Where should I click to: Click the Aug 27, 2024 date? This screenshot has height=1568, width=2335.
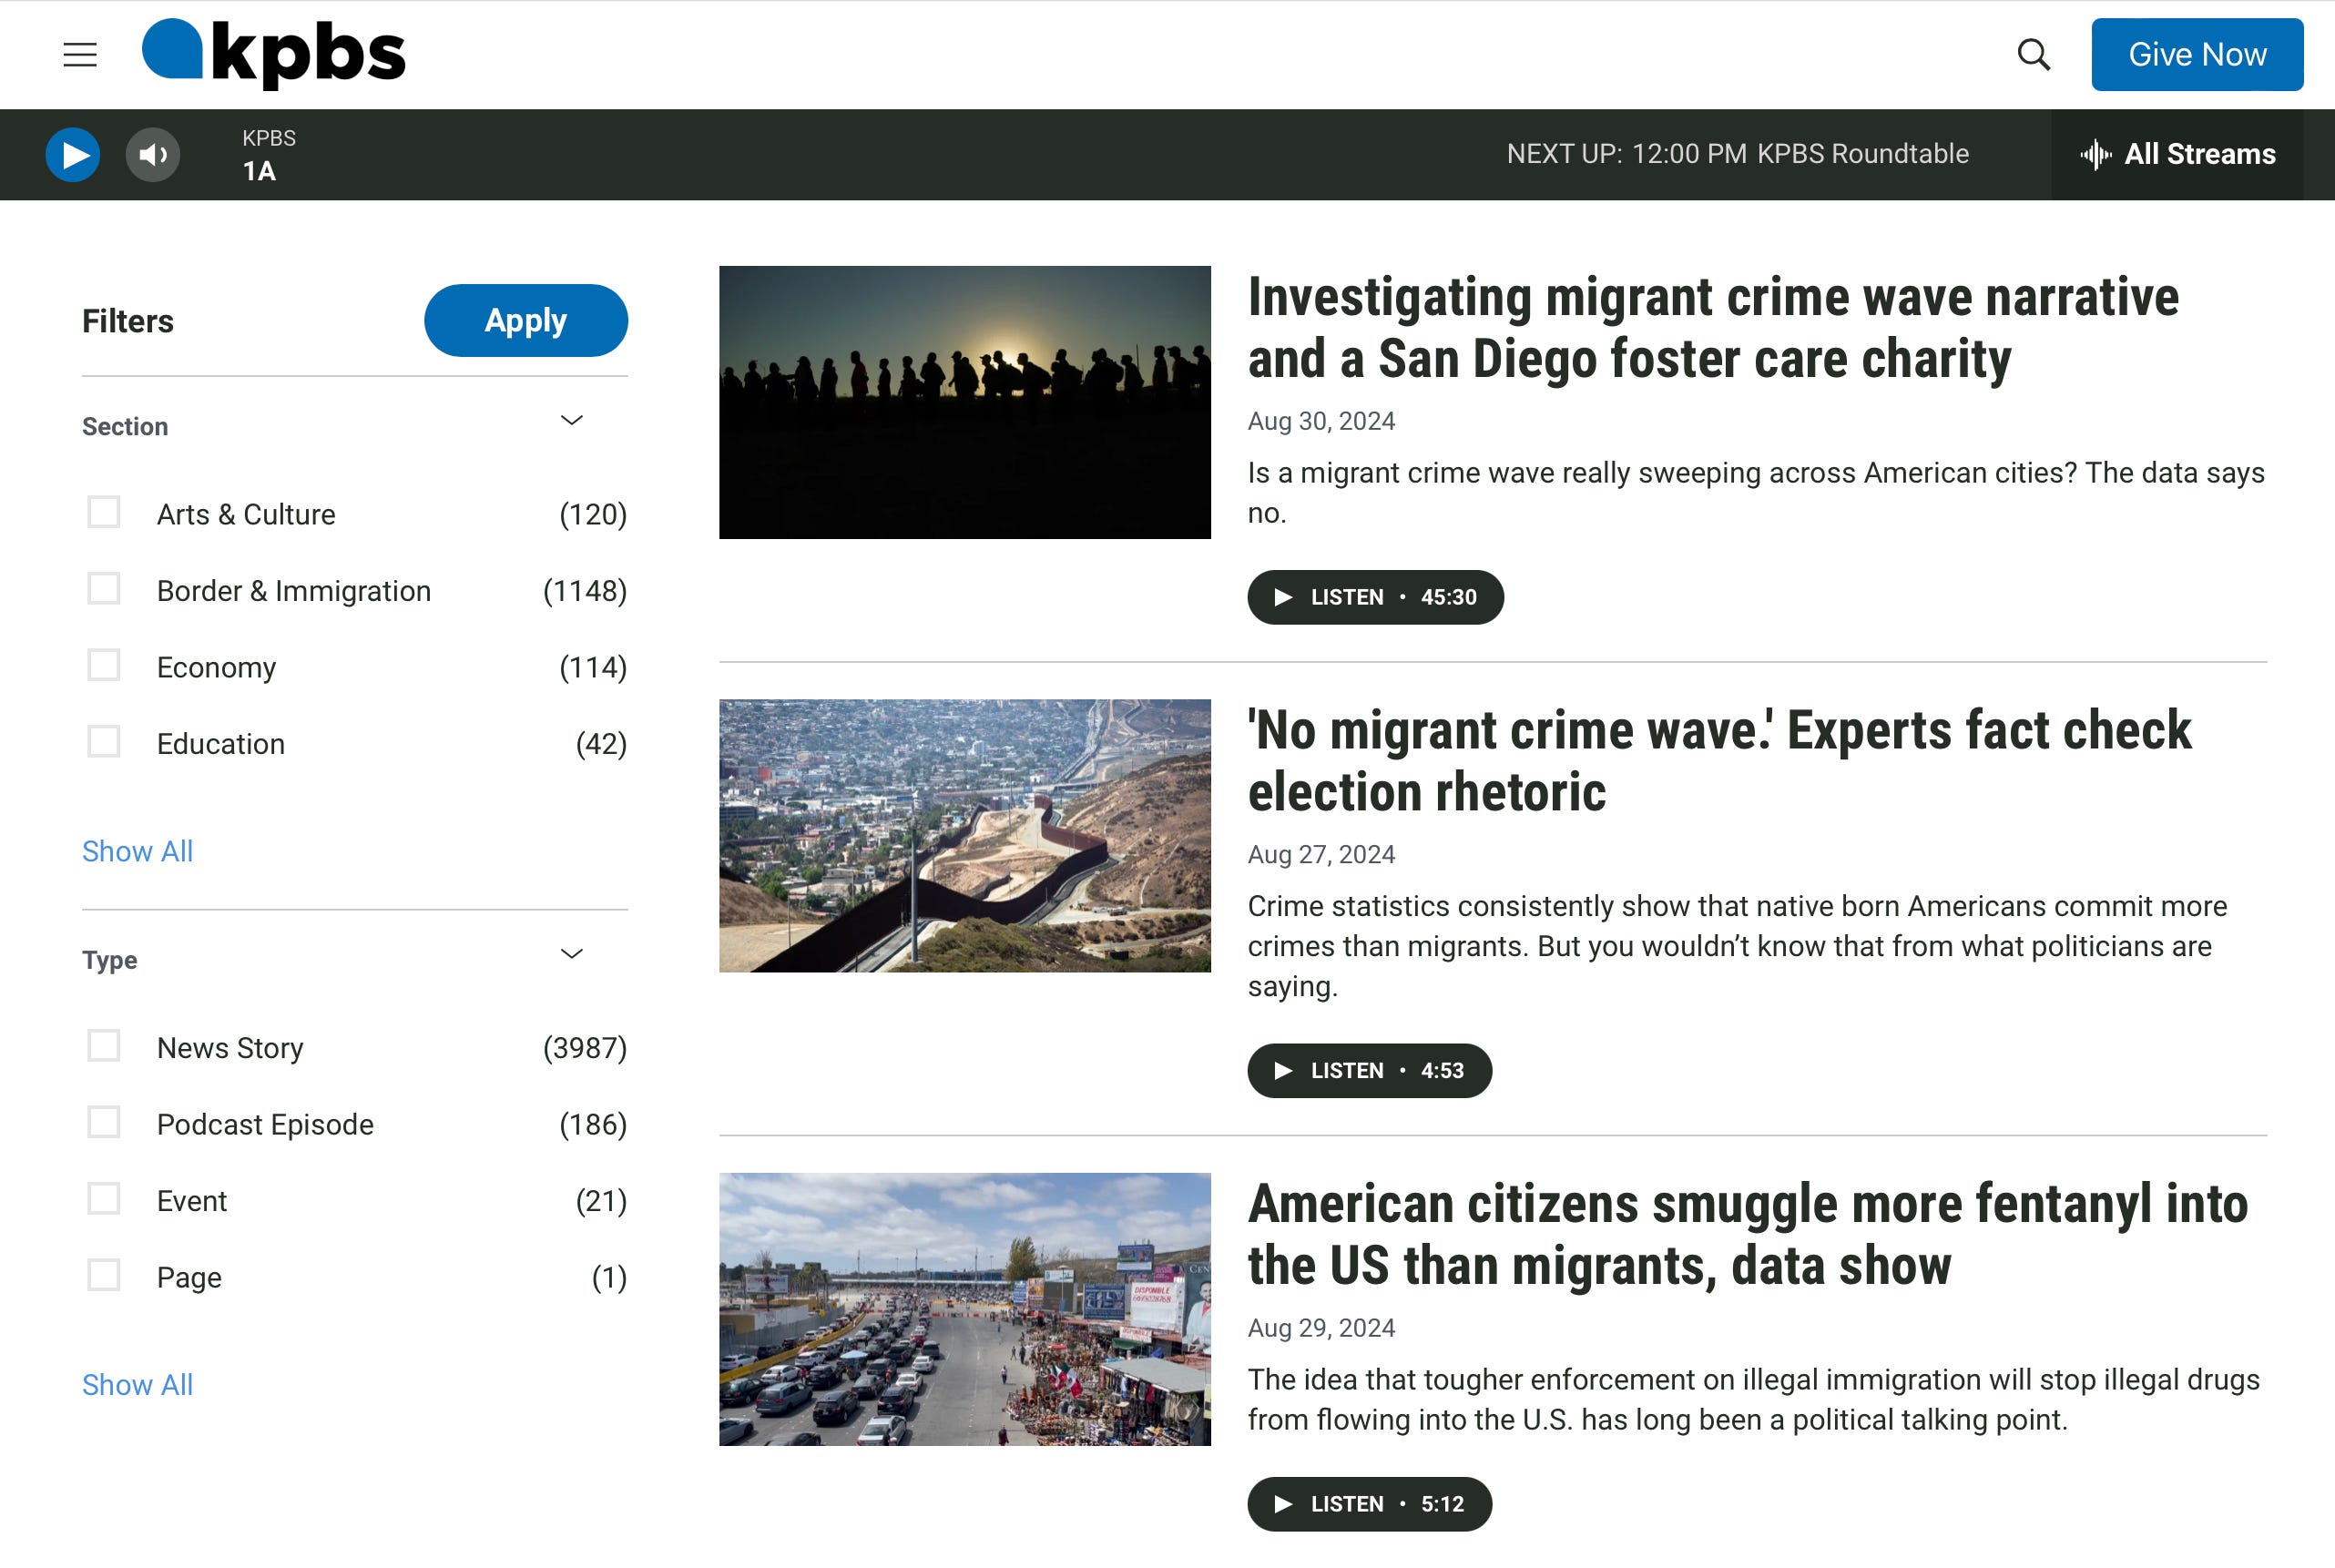[x=1321, y=854]
